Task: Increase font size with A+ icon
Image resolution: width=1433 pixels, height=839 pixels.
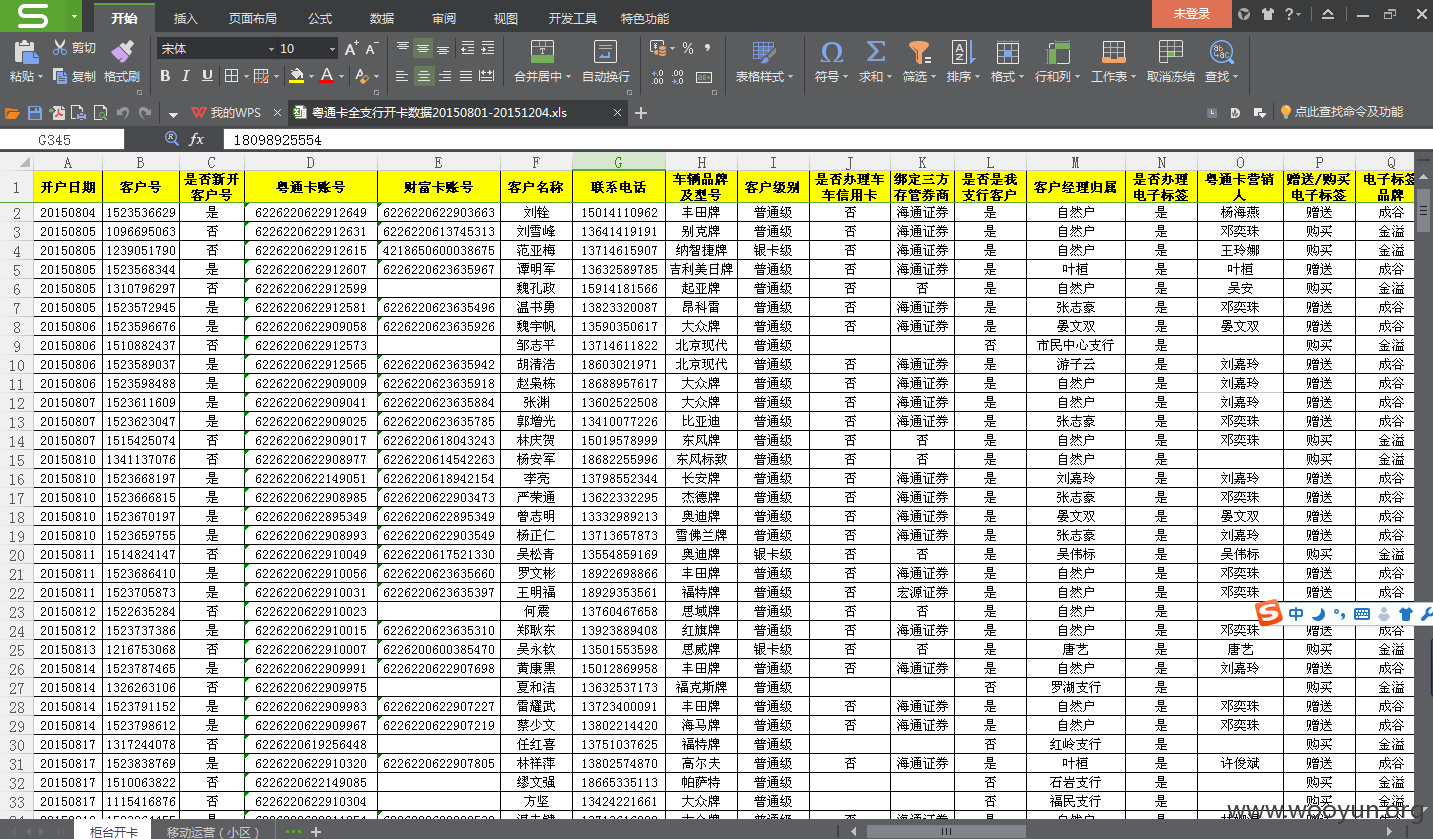Action: coord(351,49)
